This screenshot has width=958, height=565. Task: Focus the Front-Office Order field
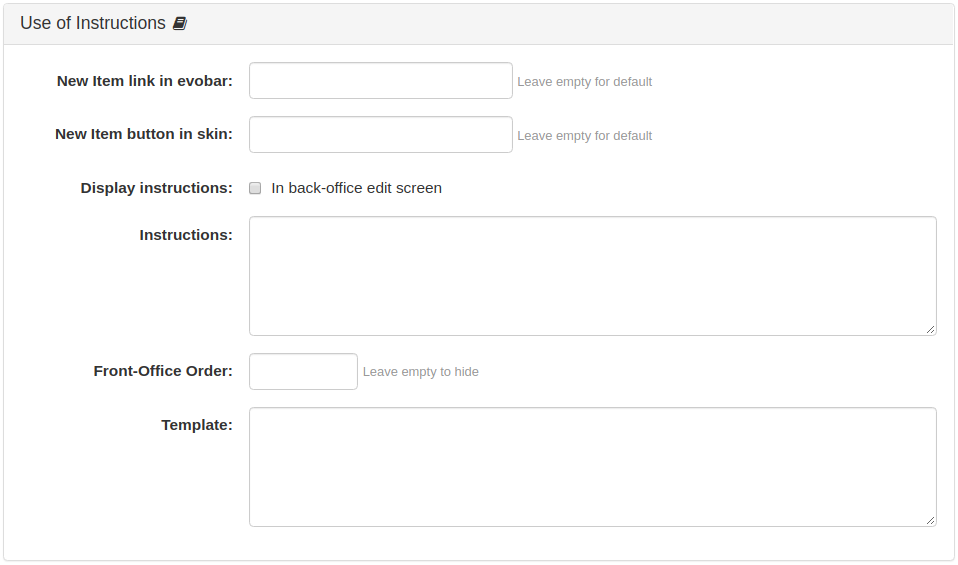pos(303,371)
